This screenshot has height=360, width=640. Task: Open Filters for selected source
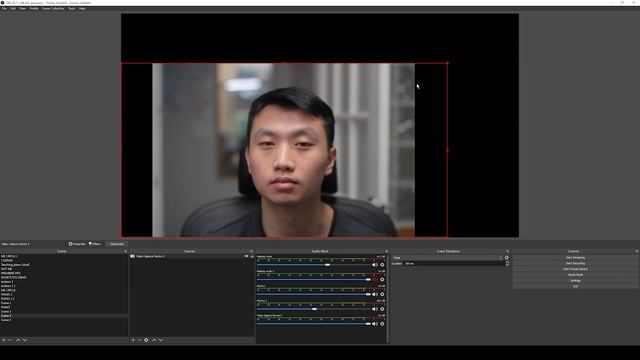tap(95, 244)
